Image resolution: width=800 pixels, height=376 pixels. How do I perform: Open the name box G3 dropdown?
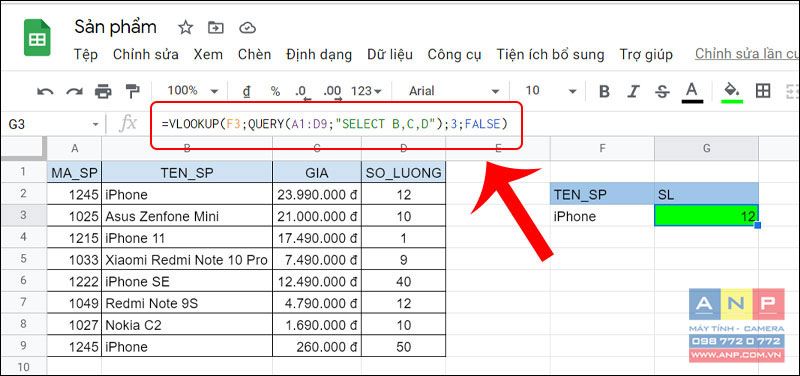[x=95, y=124]
